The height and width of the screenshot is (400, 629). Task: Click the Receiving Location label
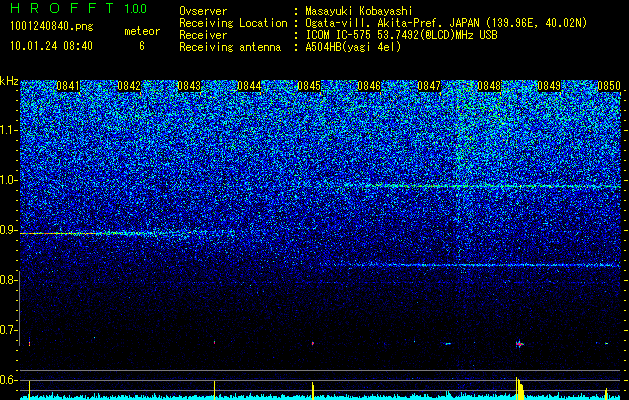pyautogui.click(x=233, y=23)
